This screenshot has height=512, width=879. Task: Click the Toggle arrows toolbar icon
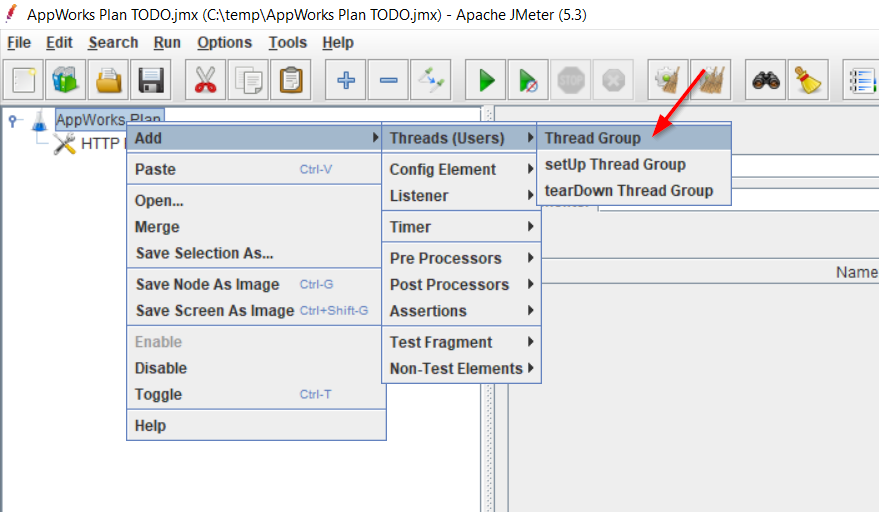tap(431, 80)
